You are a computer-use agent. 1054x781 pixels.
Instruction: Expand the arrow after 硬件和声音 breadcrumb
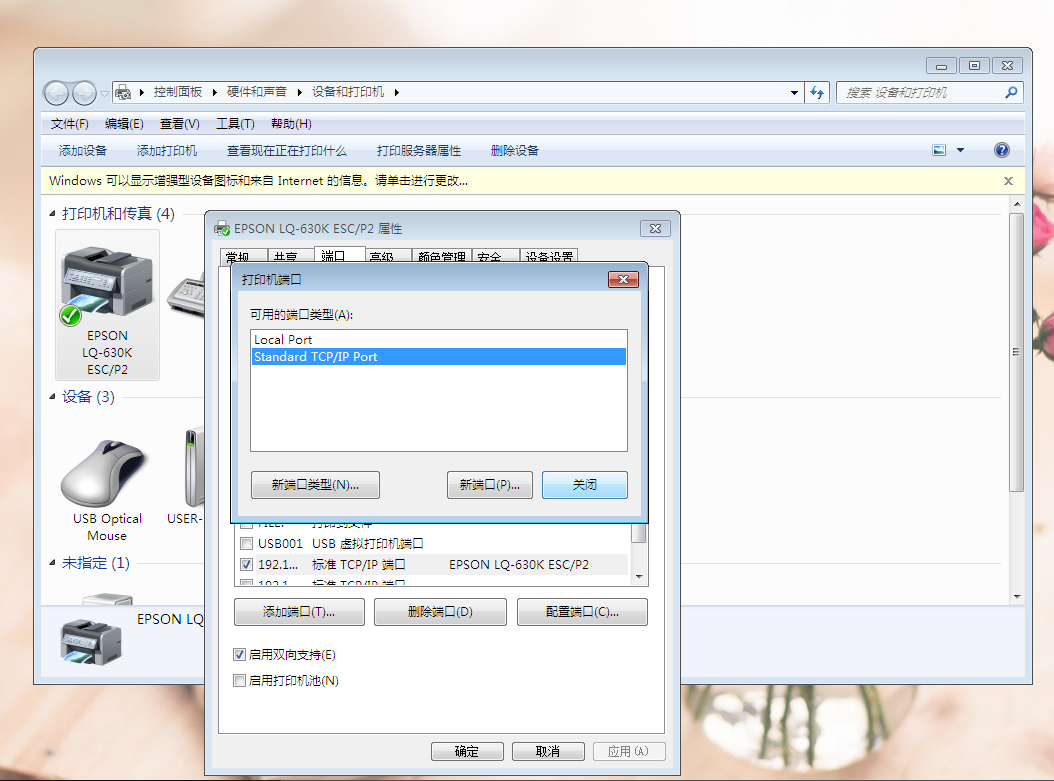pos(299,92)
